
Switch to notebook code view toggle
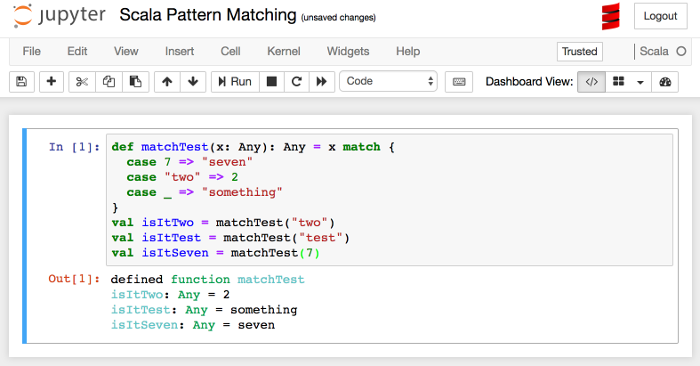click(592, 82)
